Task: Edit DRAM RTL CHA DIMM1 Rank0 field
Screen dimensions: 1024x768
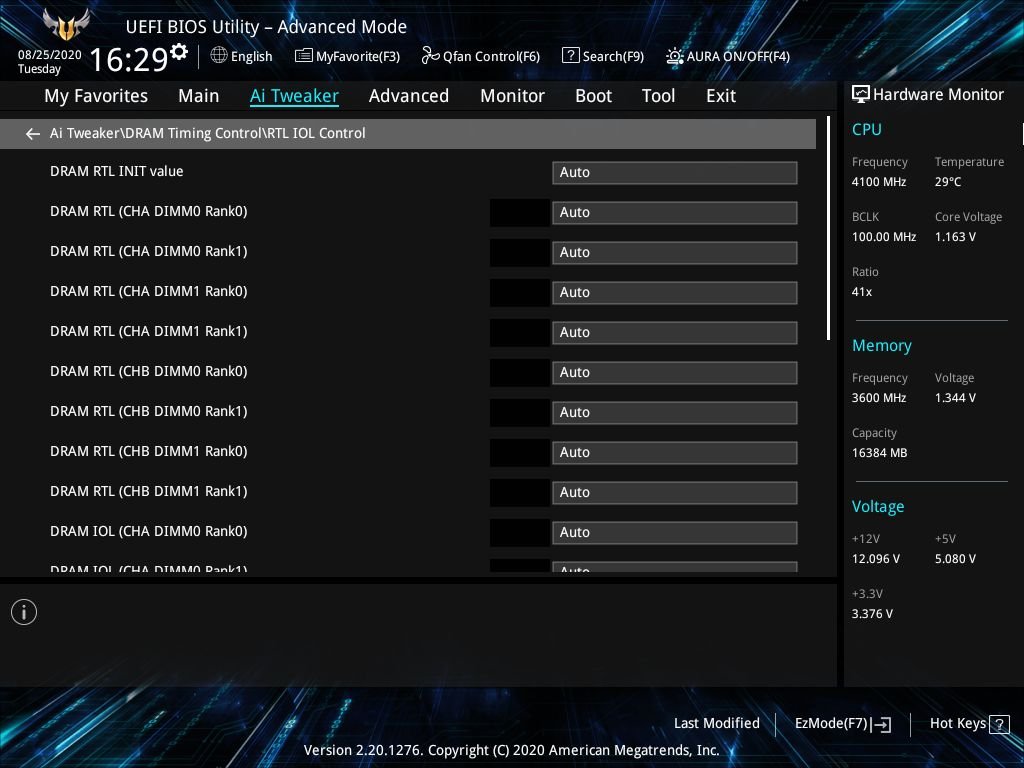Action: pos(675,293)
